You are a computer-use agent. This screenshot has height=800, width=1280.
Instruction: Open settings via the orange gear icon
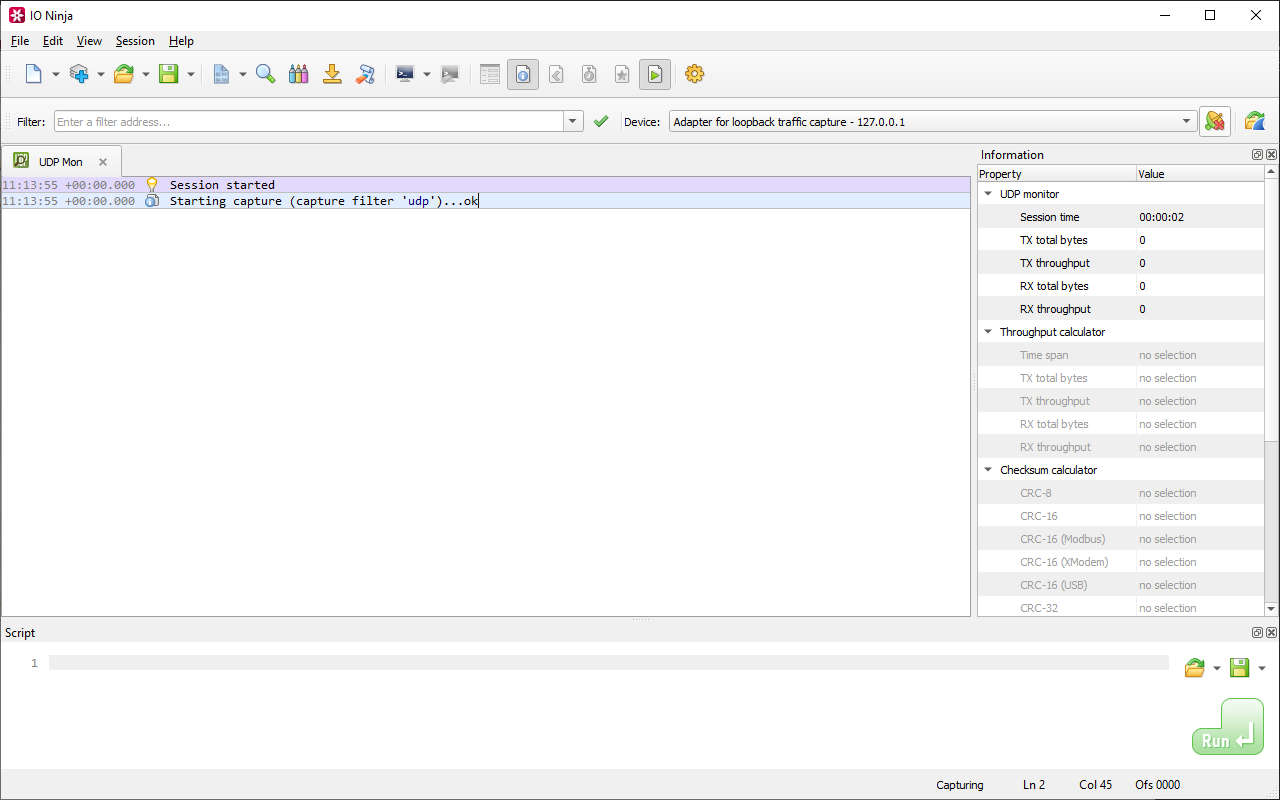pos(695,74)
